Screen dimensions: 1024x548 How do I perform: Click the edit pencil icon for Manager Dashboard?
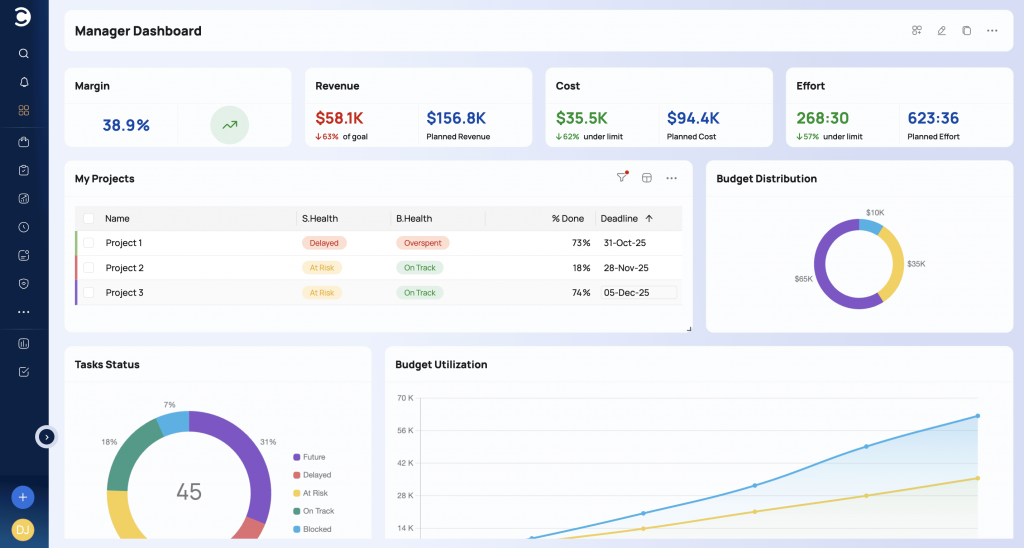tap(941, 31)
